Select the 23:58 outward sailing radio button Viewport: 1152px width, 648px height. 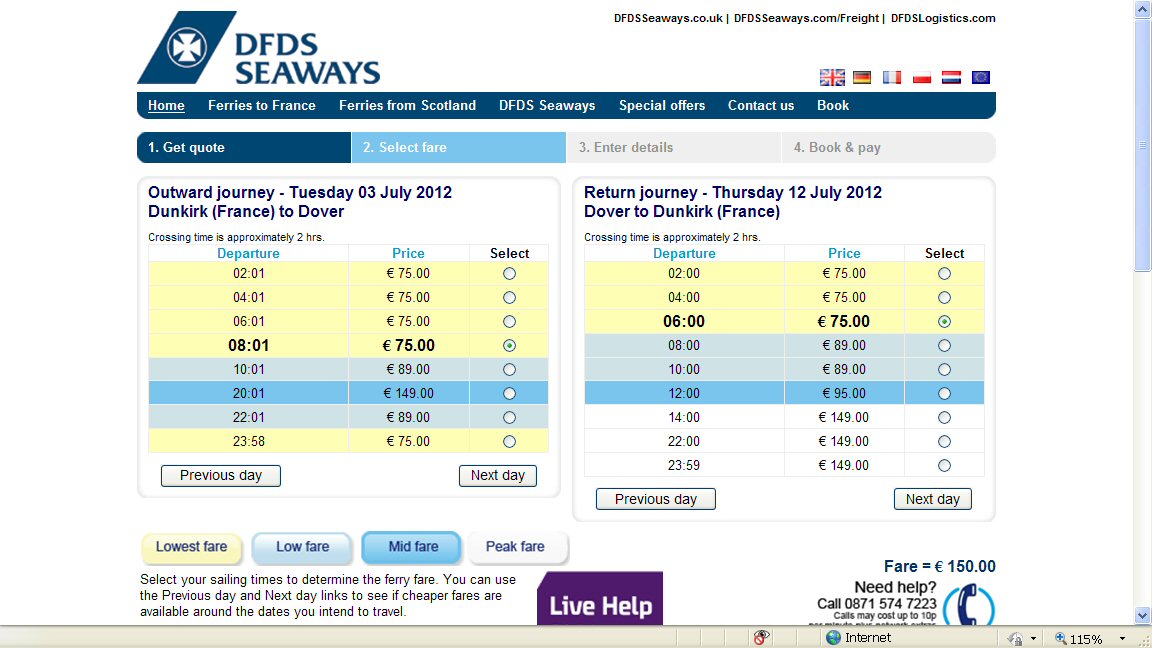[x=509, y=442]
